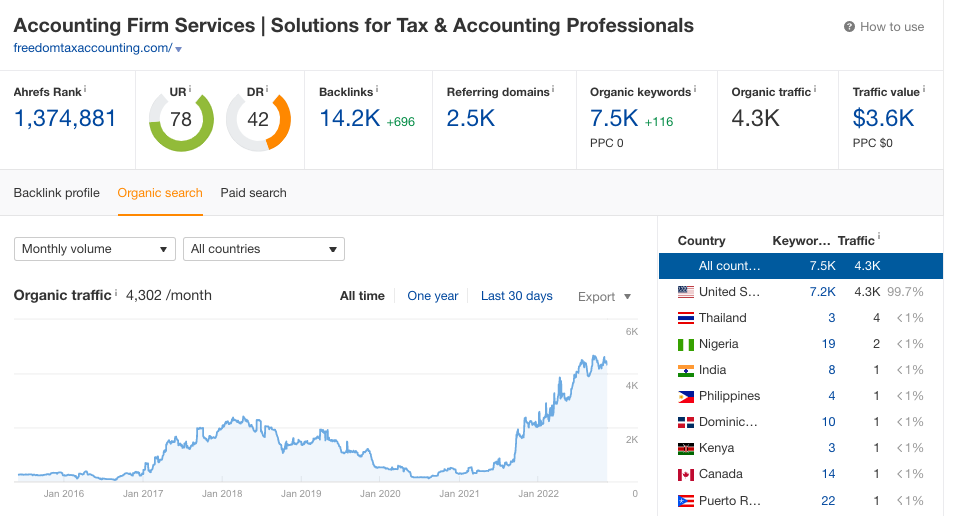Screen dimensions: 953x516
Task: Click the Thailand country name
Action: click(723, 318)
